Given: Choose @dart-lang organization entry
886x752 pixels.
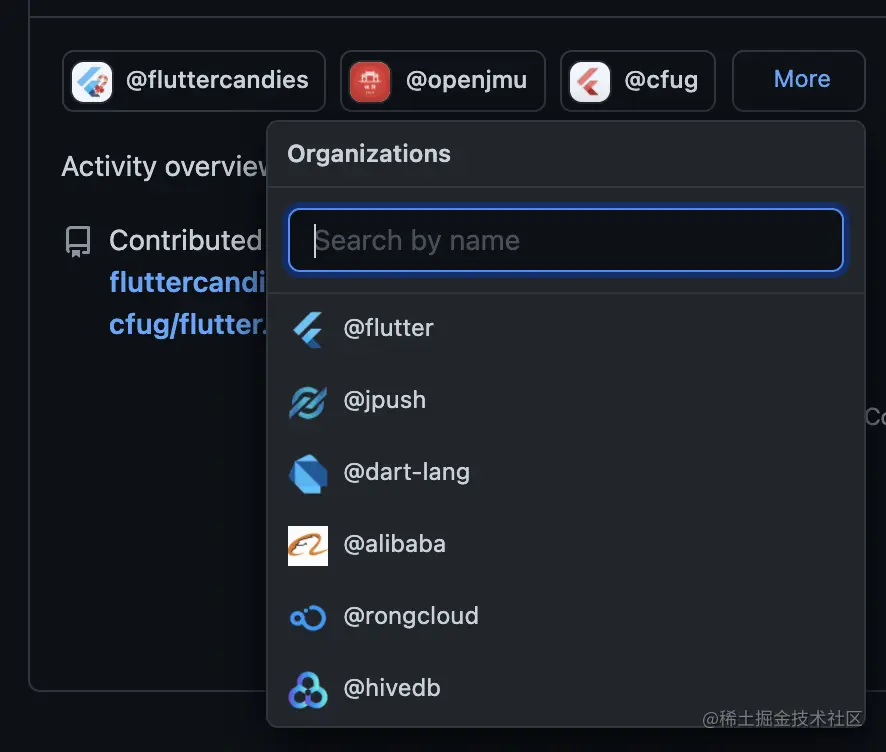Looking at the screenshot, I should [x=566, y=473].
